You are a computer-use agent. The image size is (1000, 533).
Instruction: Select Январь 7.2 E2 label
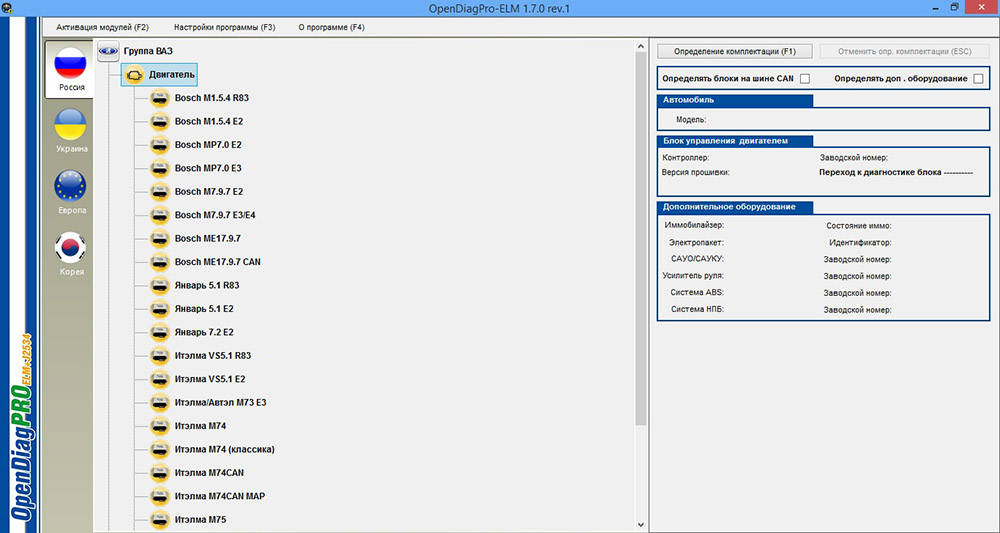[204, 332]
